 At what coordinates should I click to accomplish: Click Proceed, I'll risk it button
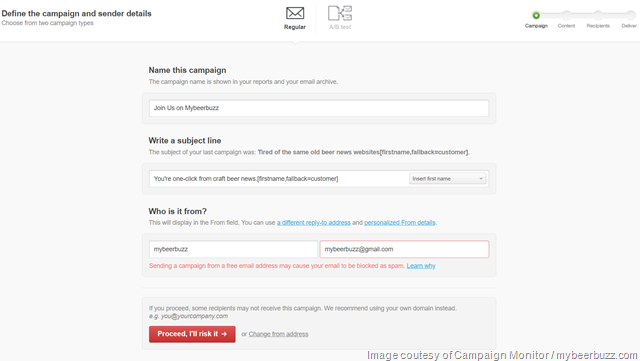coord(192,334)
